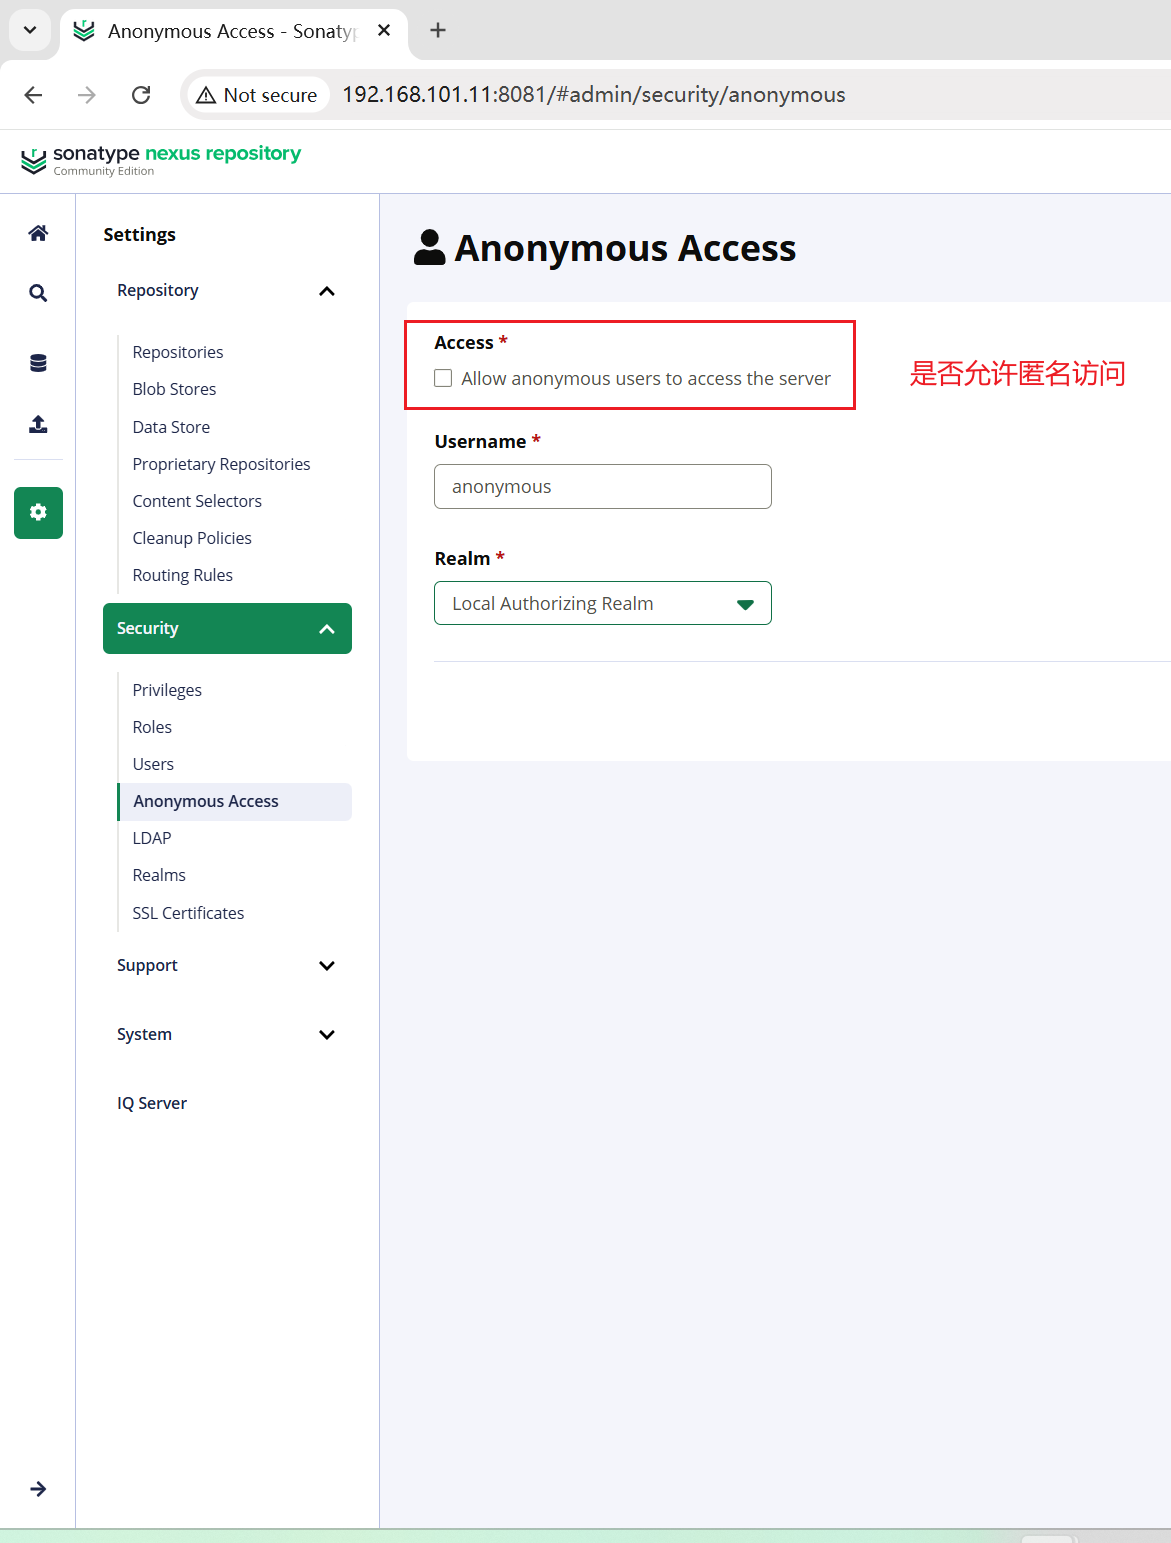The width and height of the screenshot is (1171, 1543).
Task: Go forward with browser forward arrow
Action: pyautogui.click(x=87, y=95)
